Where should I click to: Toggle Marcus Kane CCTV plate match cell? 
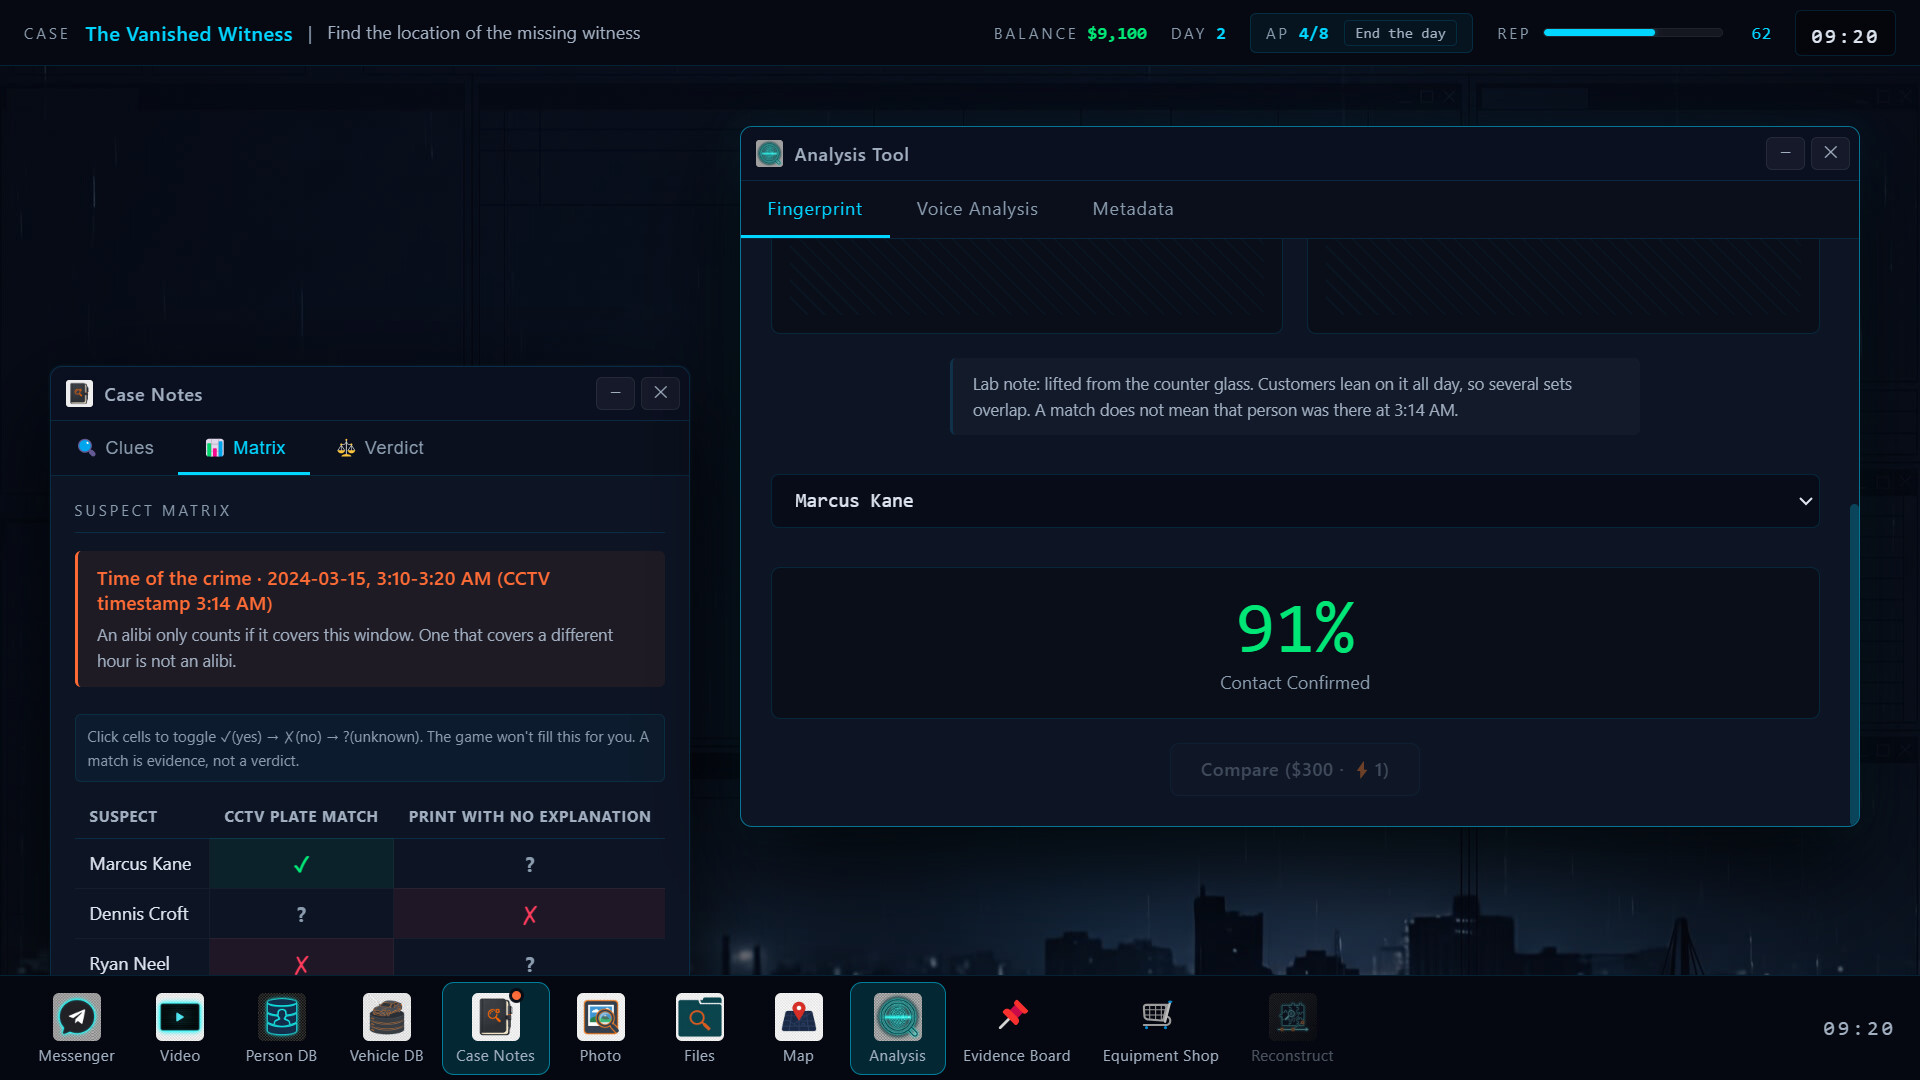pyautogui.click(x=301, y=864)
